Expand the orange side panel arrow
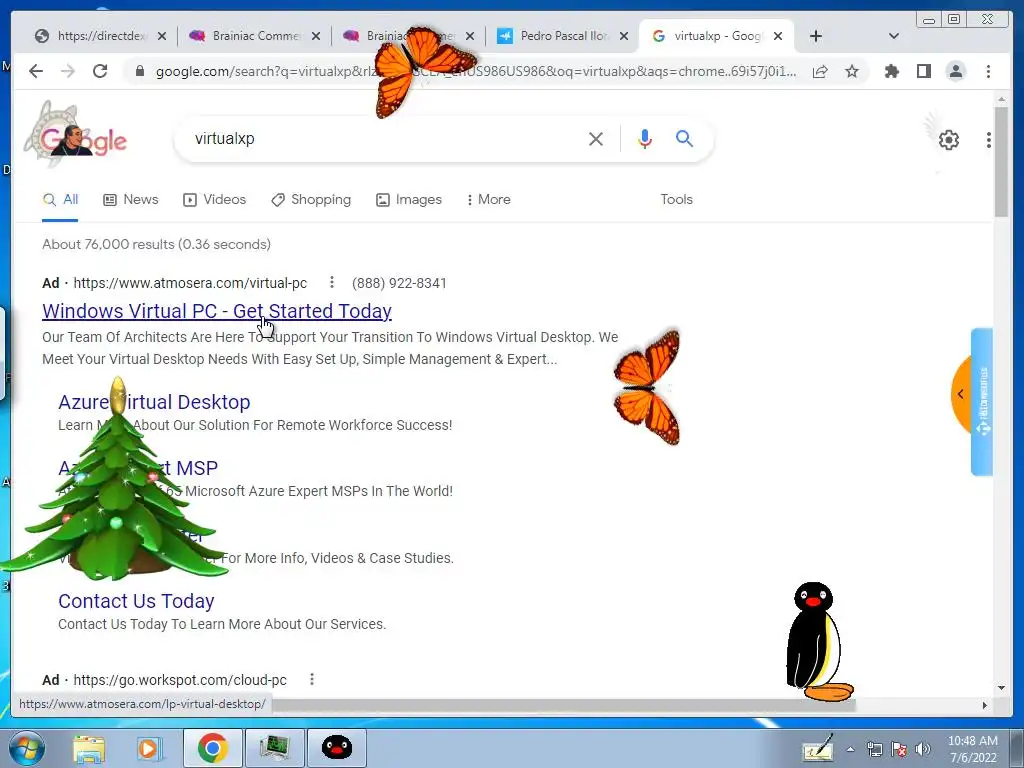 click(x=961, y=394)
